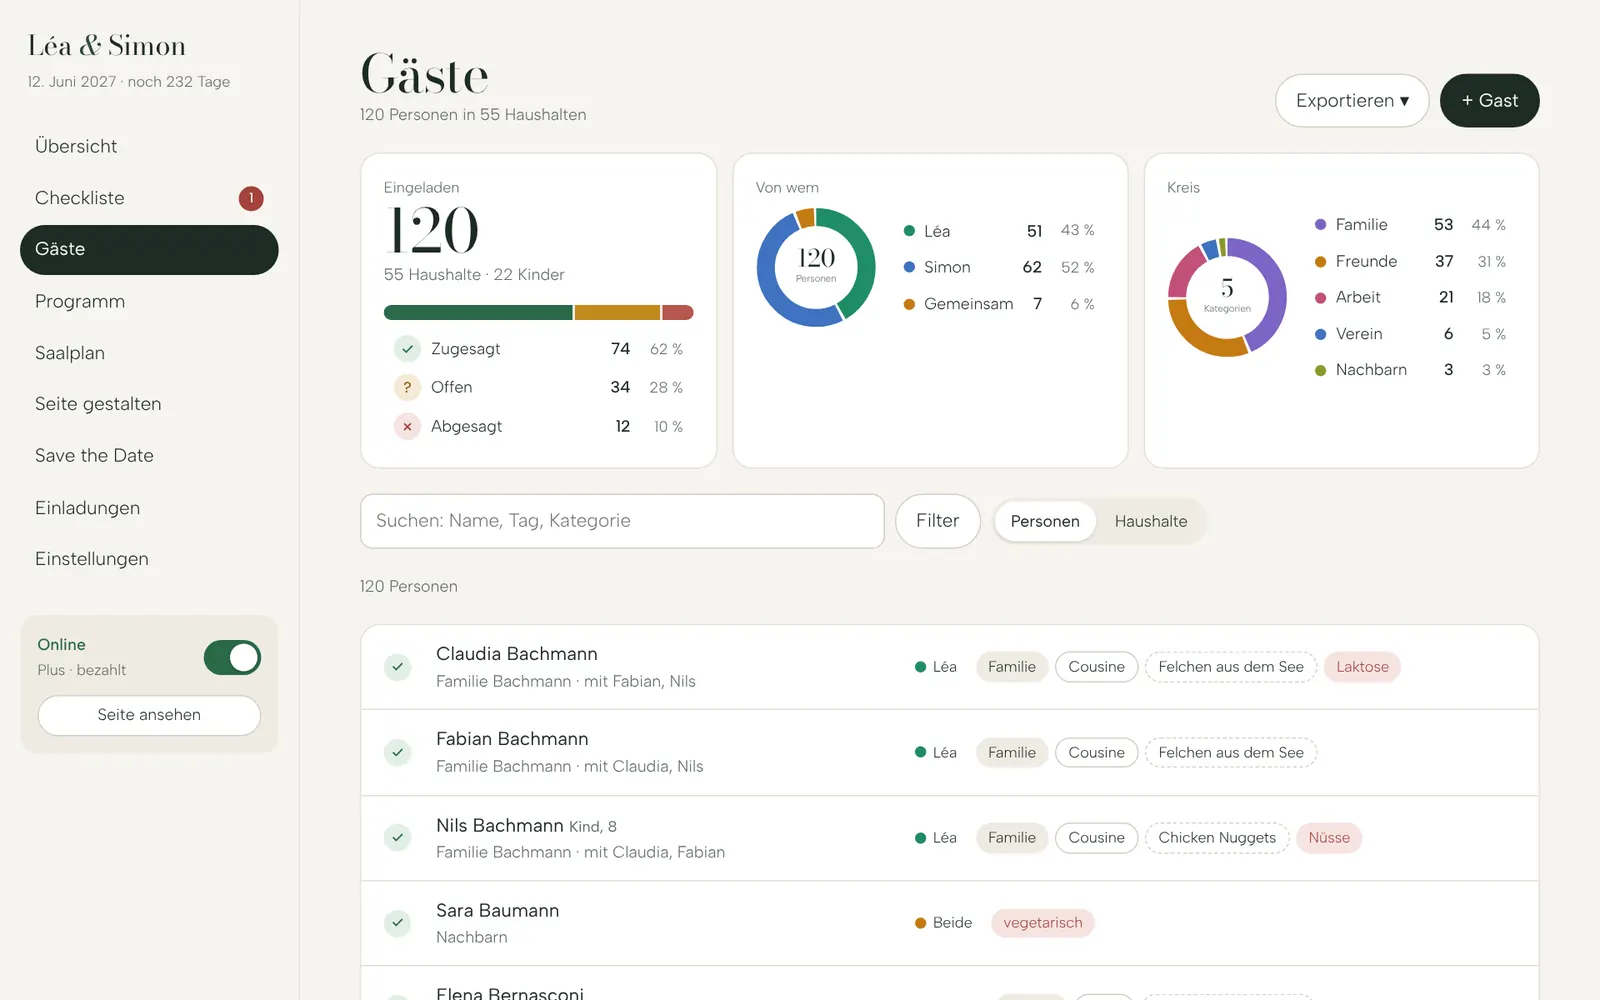
Task: Click status check icon for Sara Baumann
Action: [398, 923]
